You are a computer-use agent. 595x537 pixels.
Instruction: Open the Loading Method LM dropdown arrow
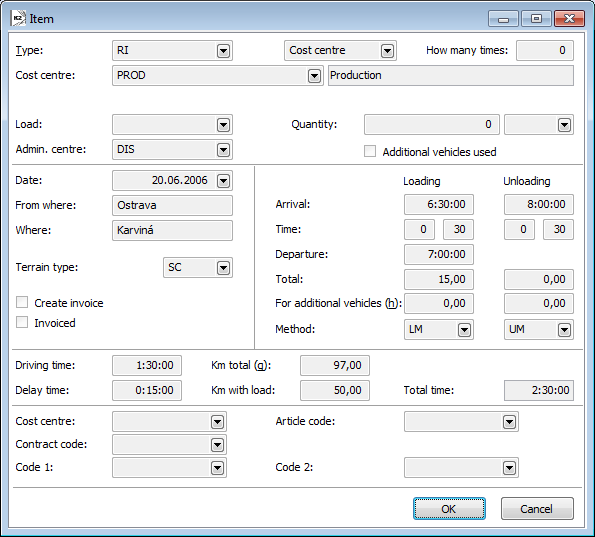tap(464, 330)
